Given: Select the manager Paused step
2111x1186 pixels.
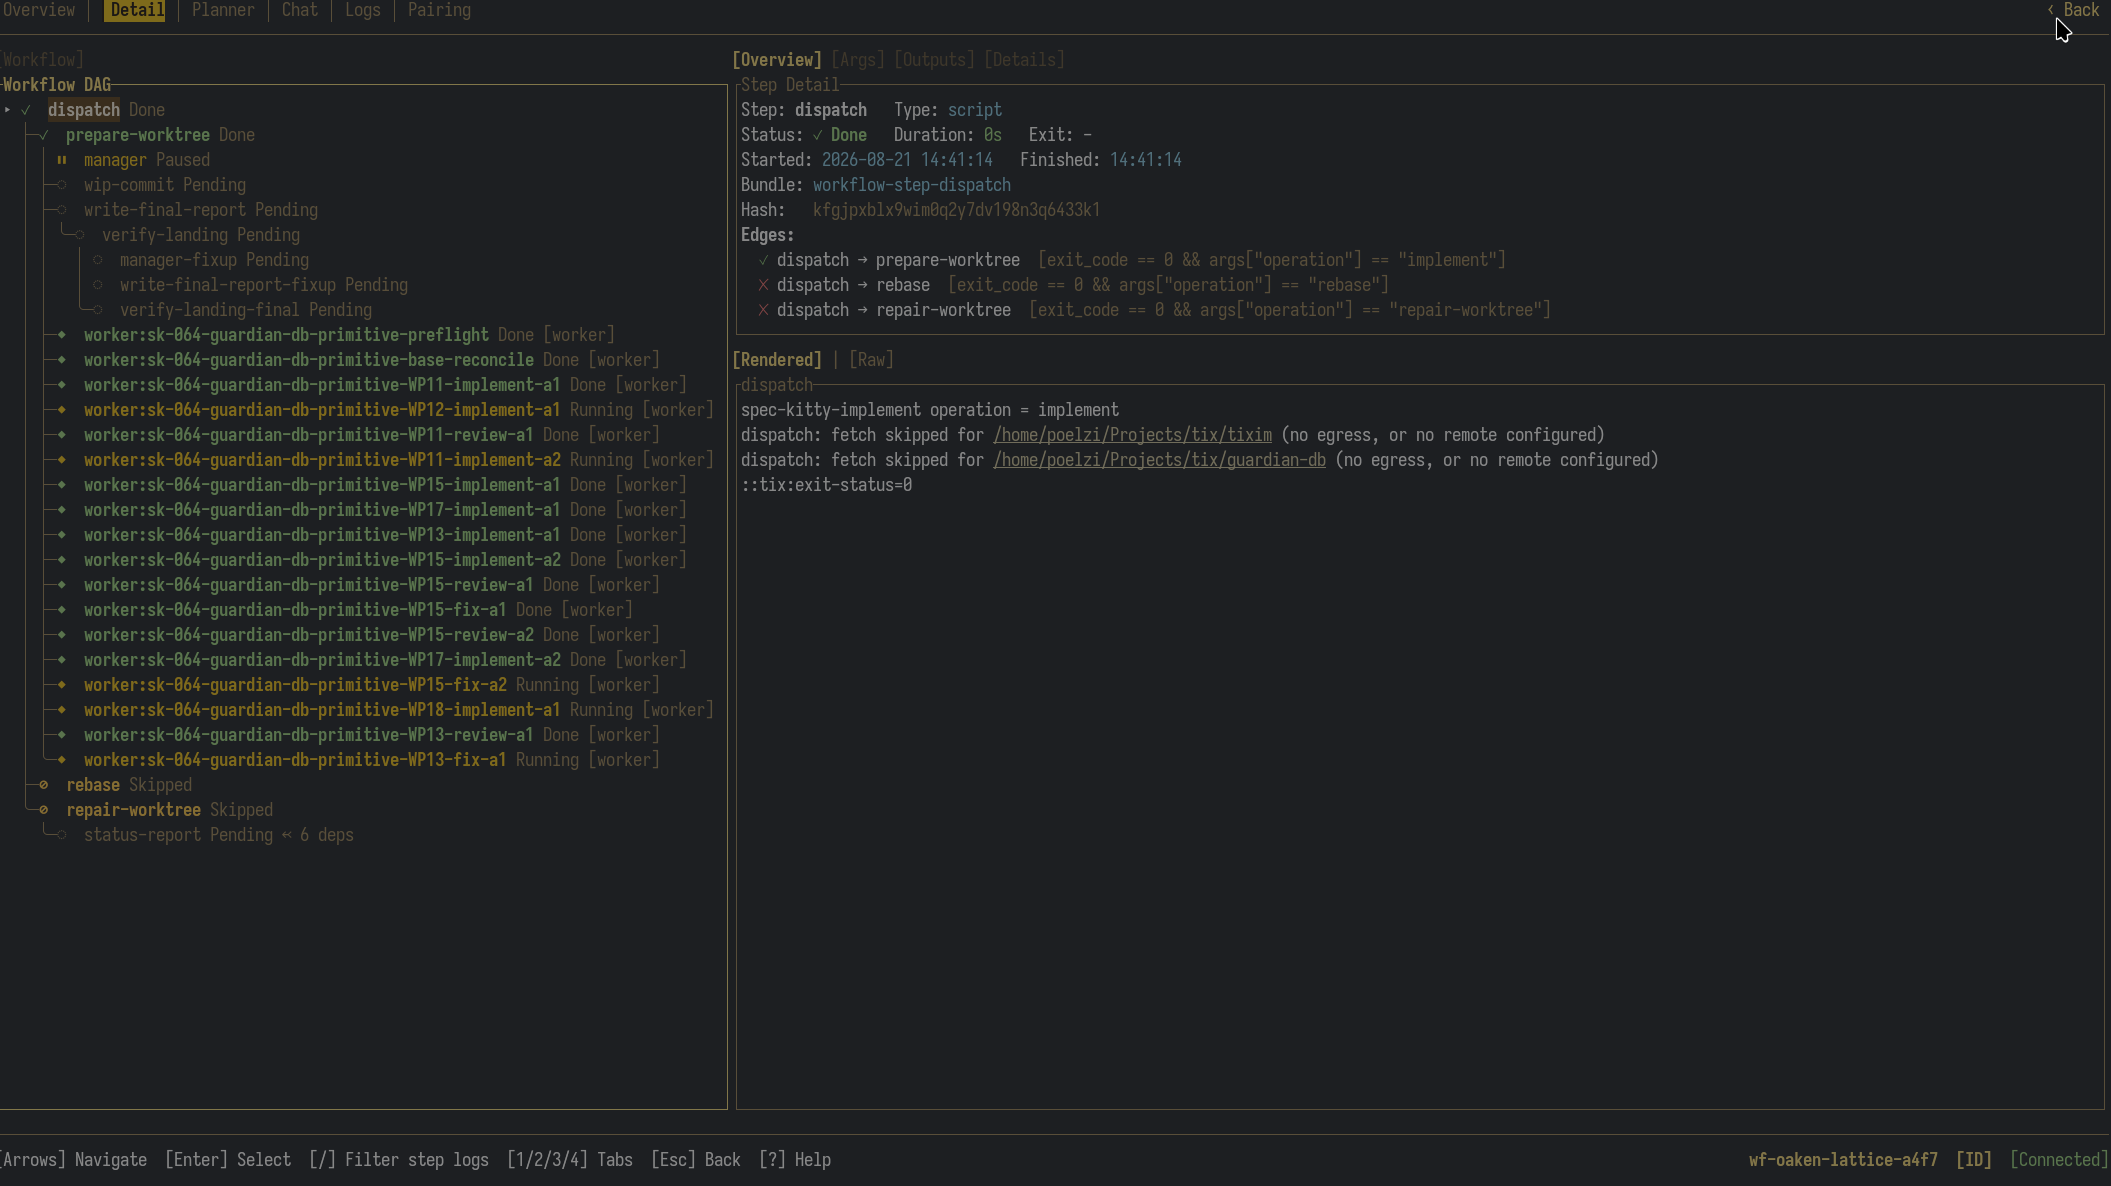Looking at the screenshot, I should 147,160.
